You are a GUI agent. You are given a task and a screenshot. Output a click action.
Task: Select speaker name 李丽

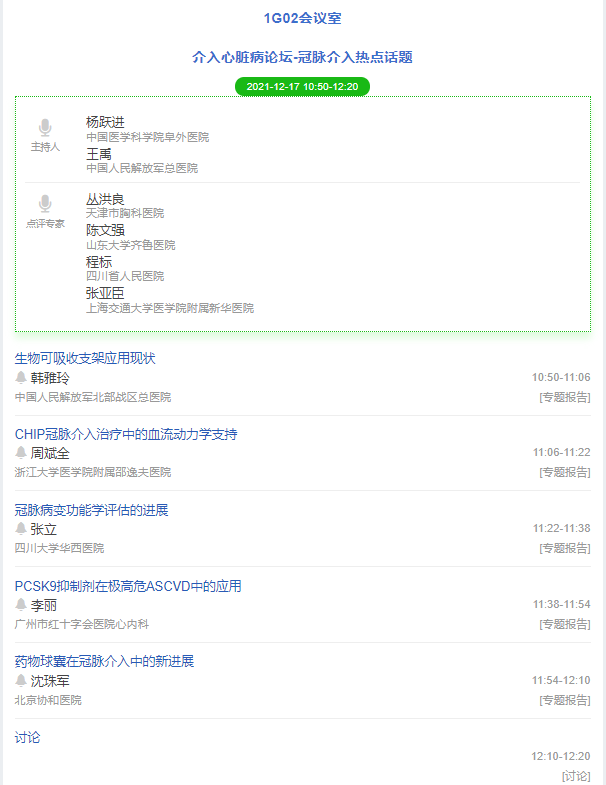43,605
